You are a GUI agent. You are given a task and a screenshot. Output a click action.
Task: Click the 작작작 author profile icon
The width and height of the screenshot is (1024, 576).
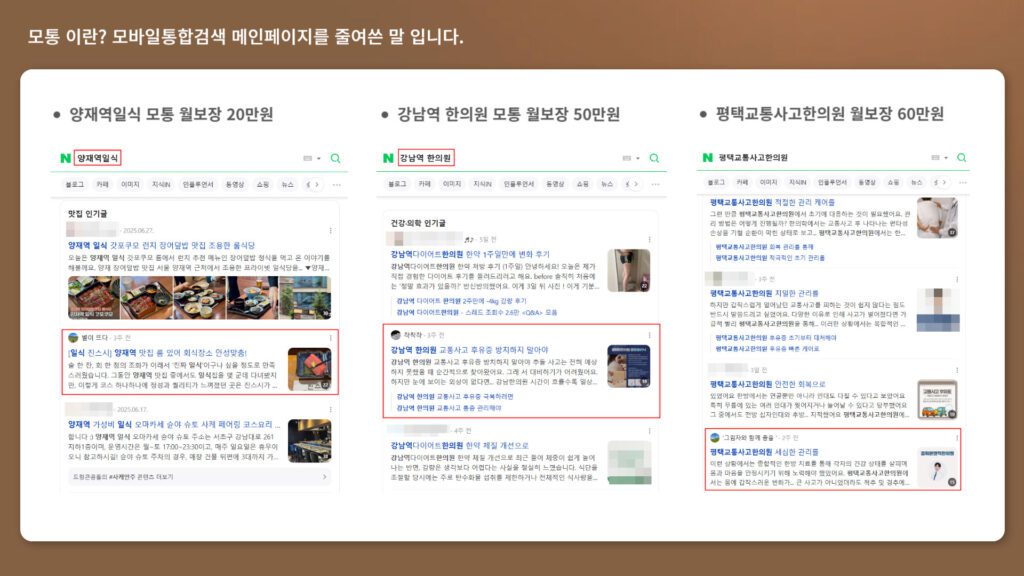point(396,335)
